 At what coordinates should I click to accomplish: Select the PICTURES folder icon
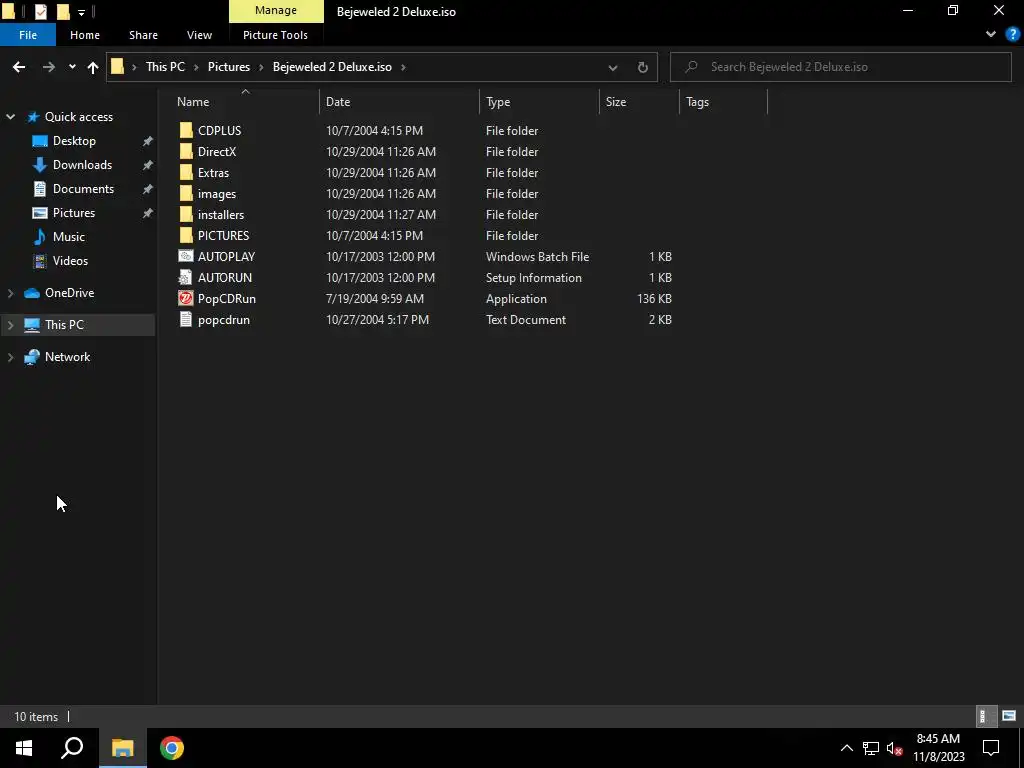pyautogui.click(x=186, y=235)
